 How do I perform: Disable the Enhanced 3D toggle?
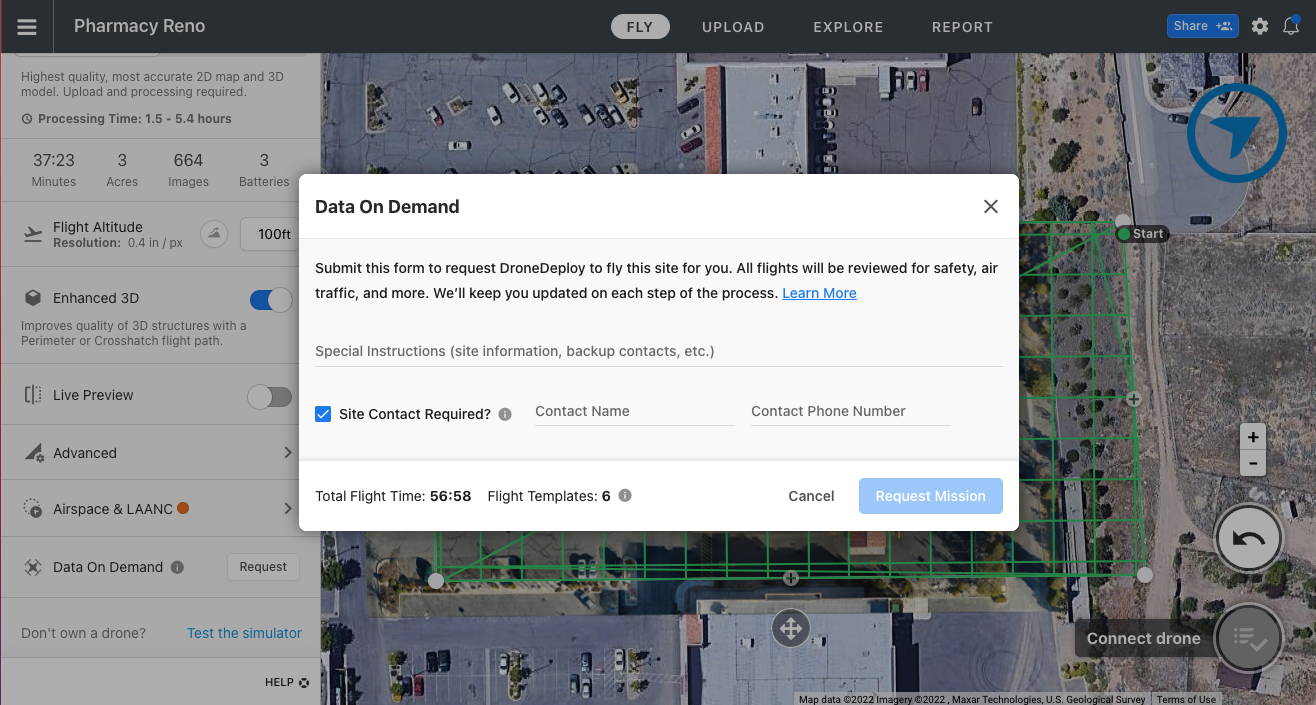coord(268,298)
